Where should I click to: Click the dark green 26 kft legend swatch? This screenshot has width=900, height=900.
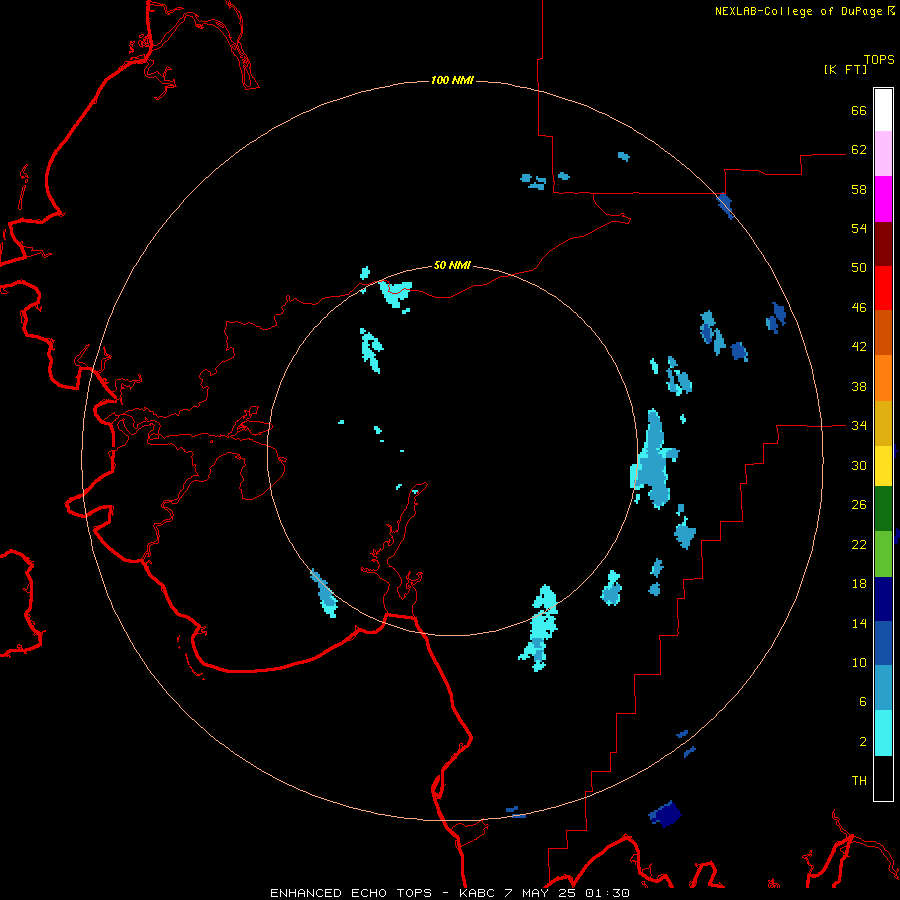pyautogui.click(x=883, y=509)
